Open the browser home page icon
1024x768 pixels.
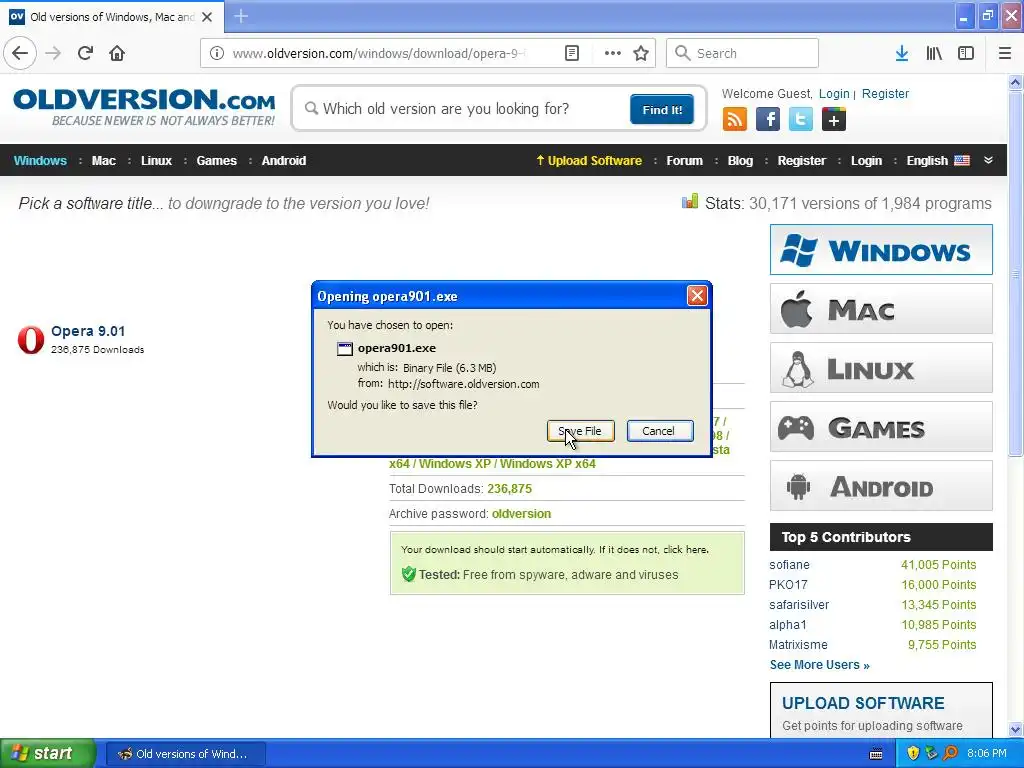click(x=117, y=53)
